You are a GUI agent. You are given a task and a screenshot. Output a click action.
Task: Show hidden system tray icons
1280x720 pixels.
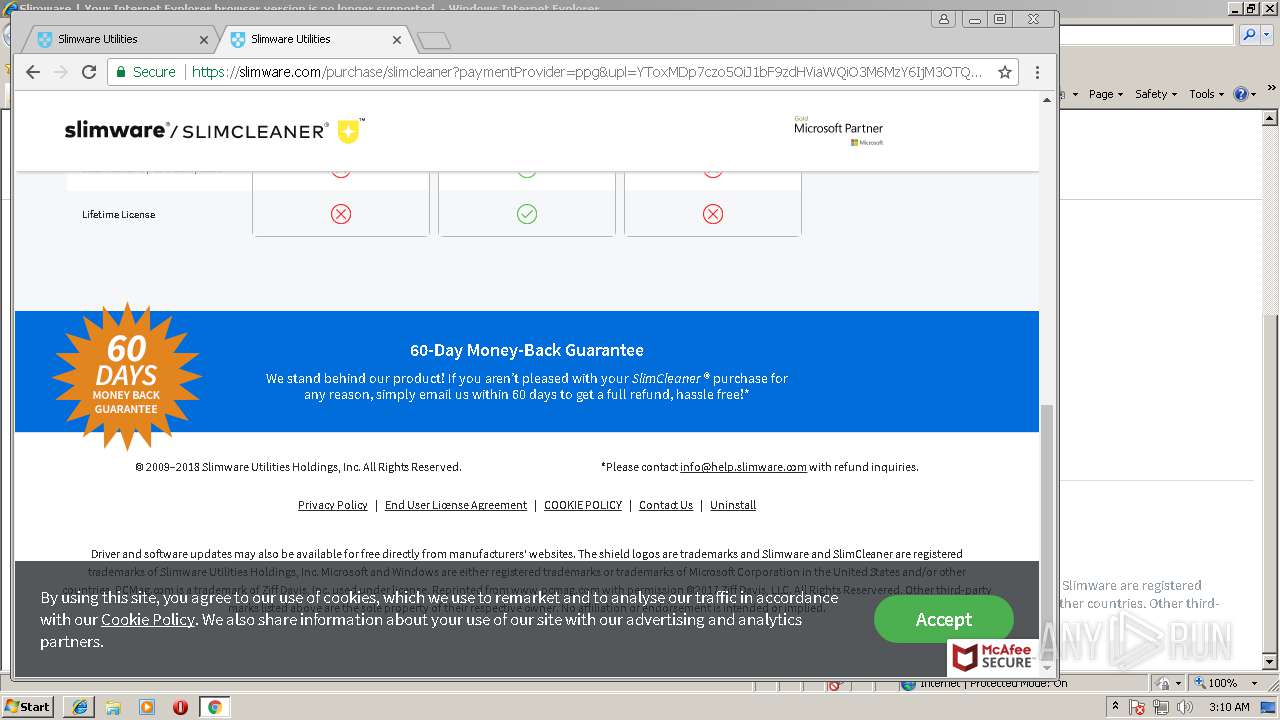pyautogui.click(x=1115, y=707)
